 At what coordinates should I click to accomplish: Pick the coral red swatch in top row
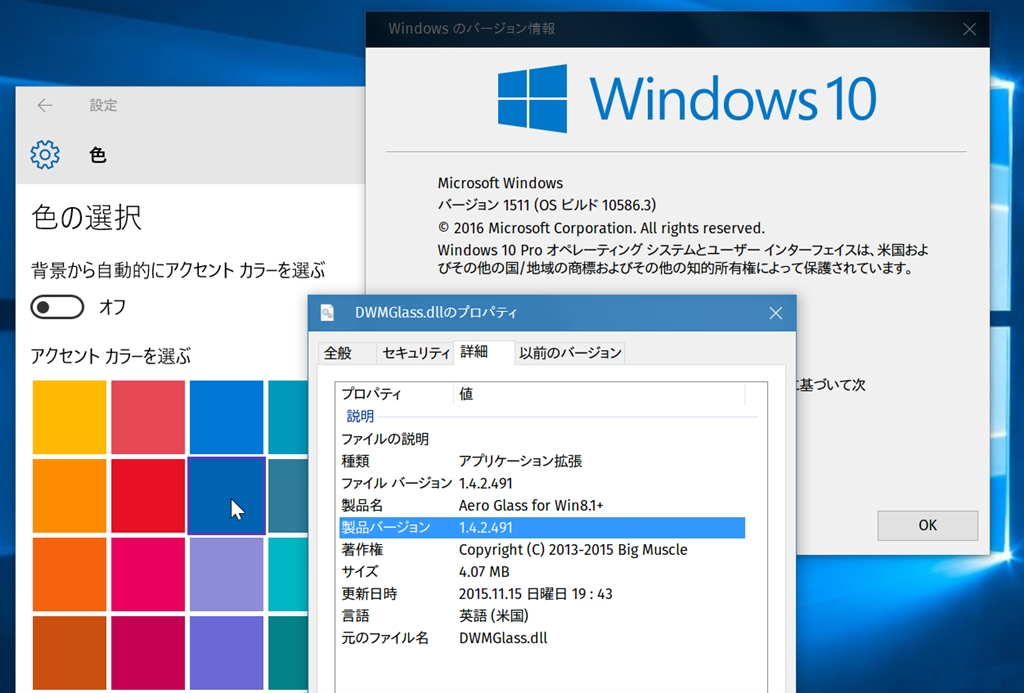[x=148, y=417]
